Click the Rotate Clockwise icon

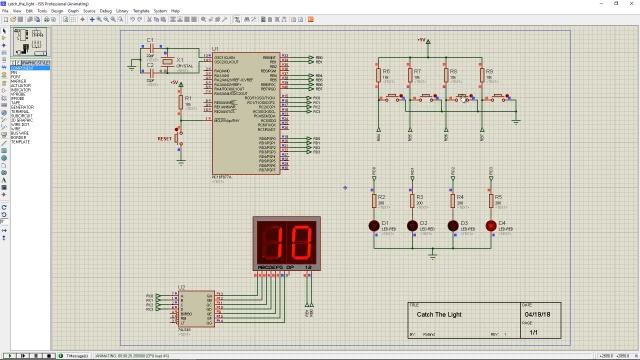[4, 207]
